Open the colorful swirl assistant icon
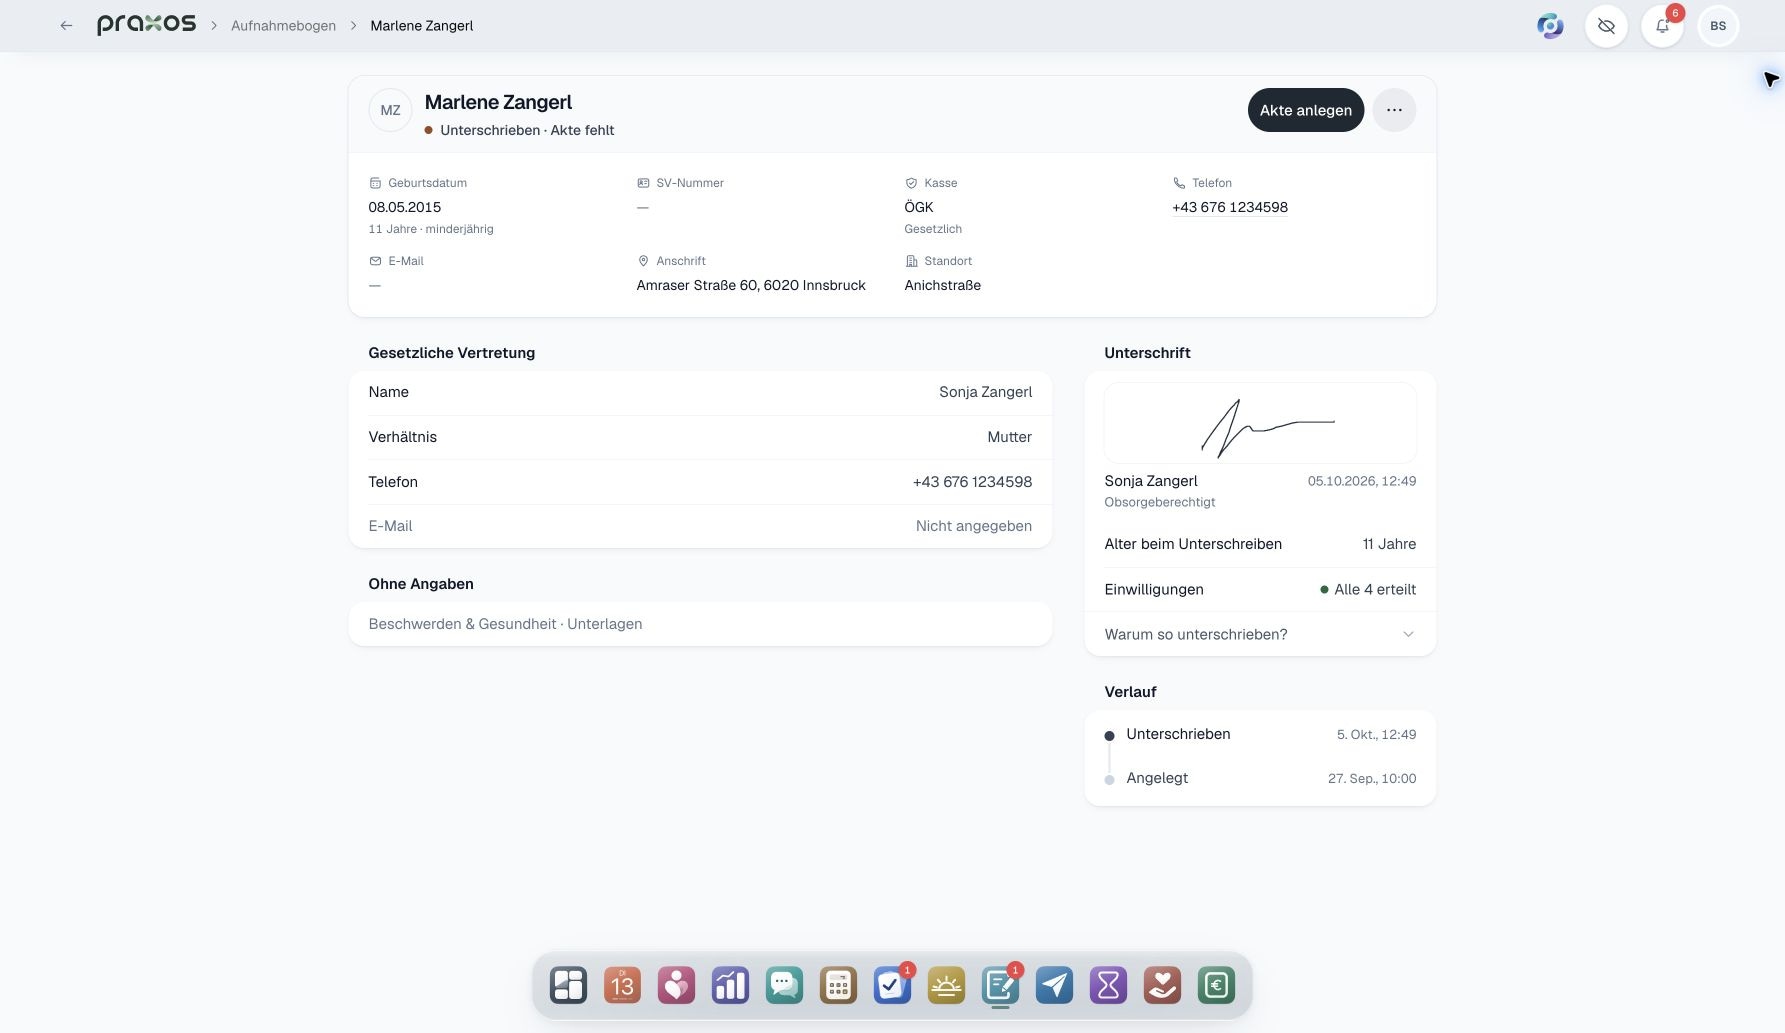Screen dimensions: 1785x1033 1550,26
